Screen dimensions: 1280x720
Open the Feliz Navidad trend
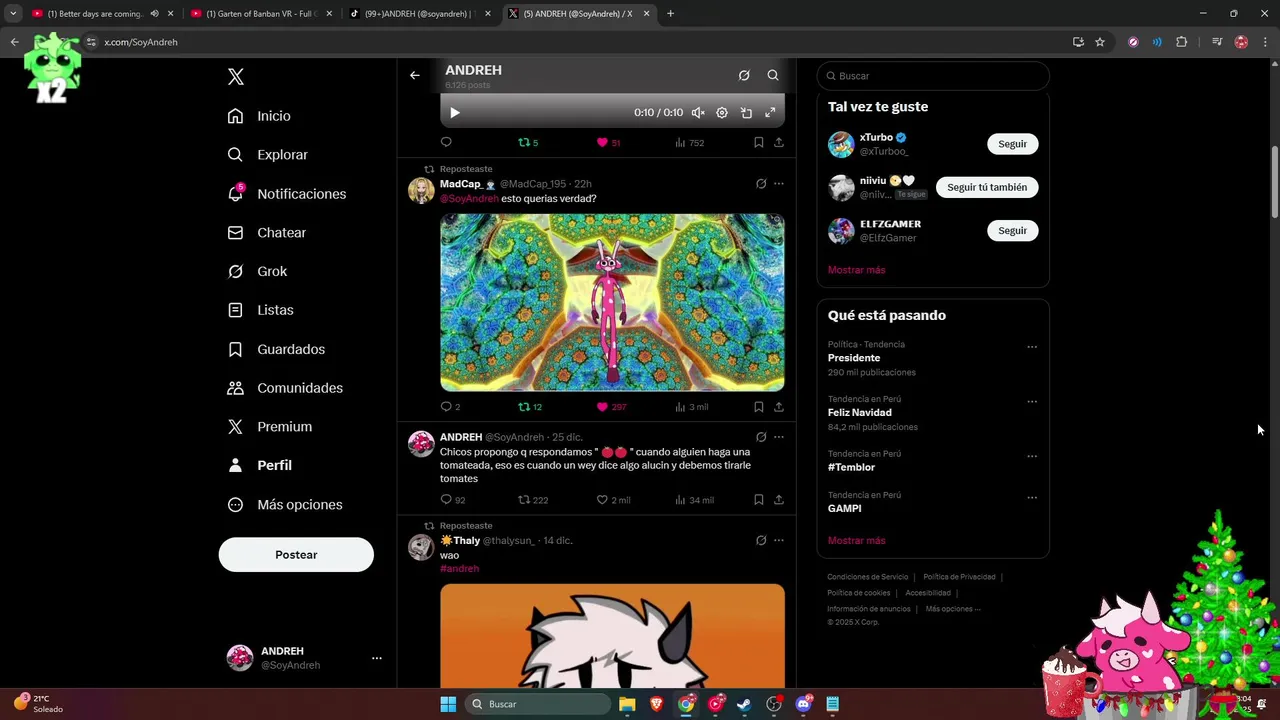pos(860,413)
